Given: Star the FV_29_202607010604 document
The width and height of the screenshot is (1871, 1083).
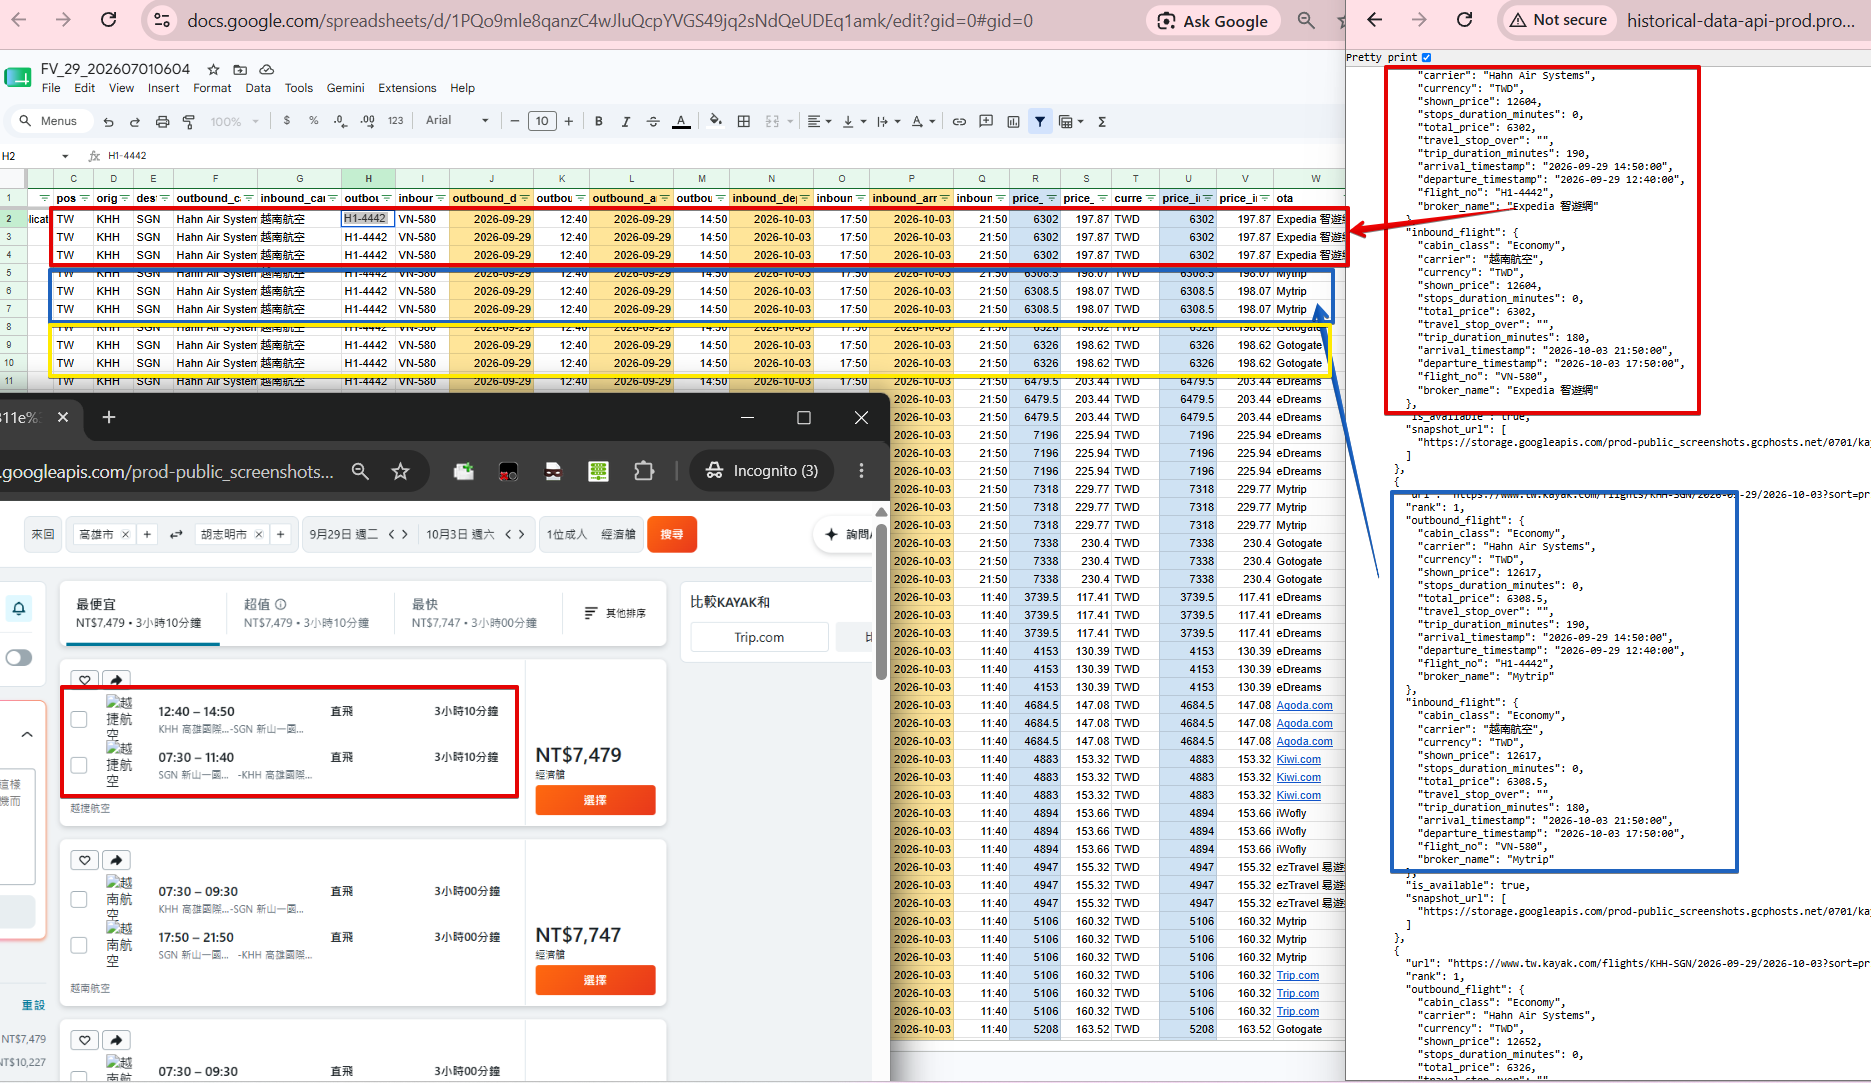Looking at the screenshot, I should pyautogui.click(x=213, y=69).
